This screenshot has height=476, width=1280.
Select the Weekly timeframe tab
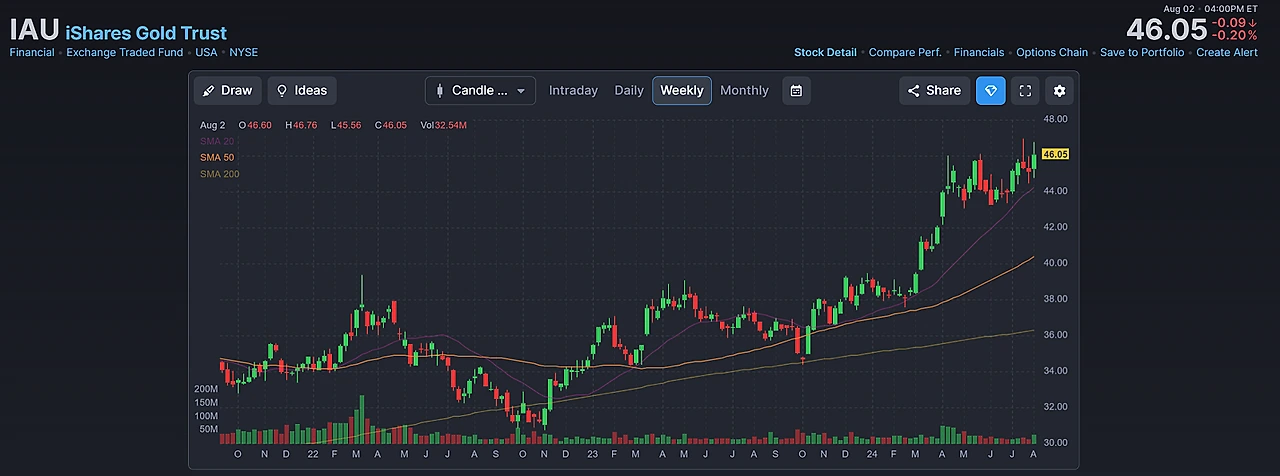pos(682,90)
